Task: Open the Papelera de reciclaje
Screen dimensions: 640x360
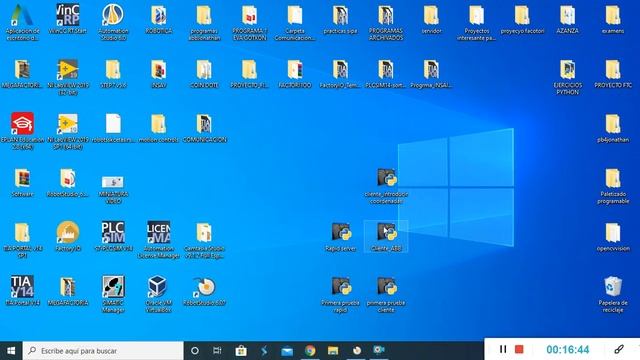Action: [613, 294]
